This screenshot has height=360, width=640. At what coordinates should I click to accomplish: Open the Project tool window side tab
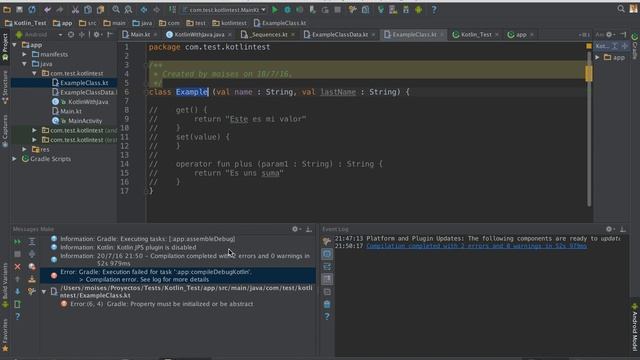pos(5,47)
